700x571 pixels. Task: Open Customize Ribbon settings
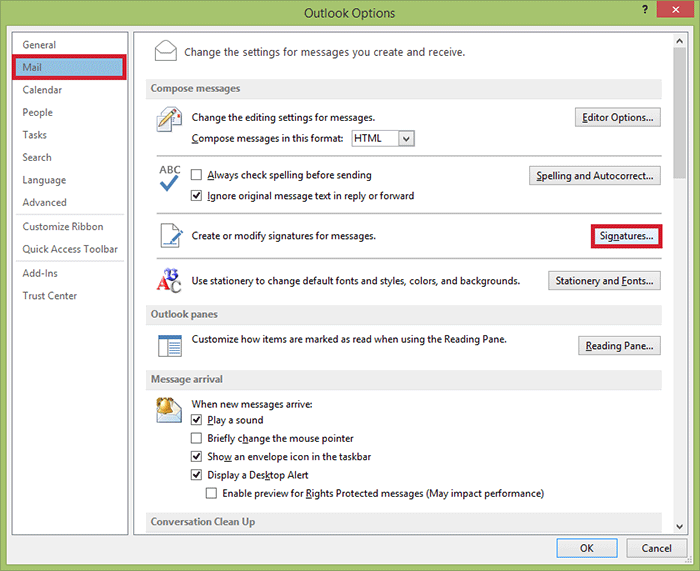click(x=70, y=226)
